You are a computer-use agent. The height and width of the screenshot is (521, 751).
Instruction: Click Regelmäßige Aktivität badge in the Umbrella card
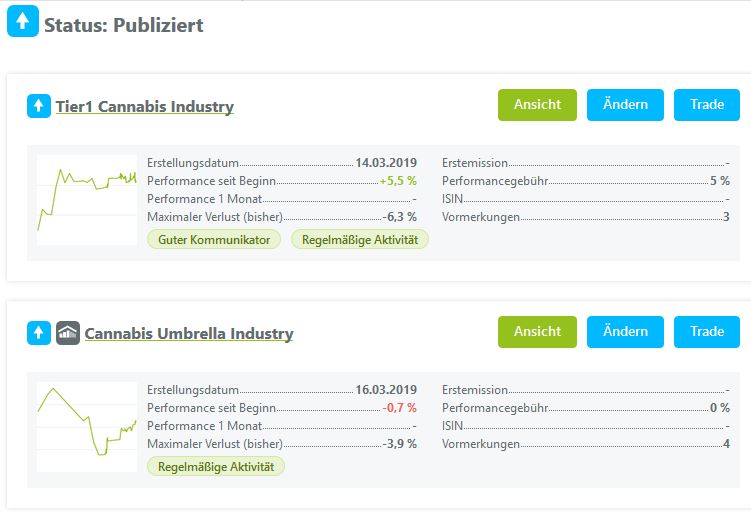tap(216, 466)
